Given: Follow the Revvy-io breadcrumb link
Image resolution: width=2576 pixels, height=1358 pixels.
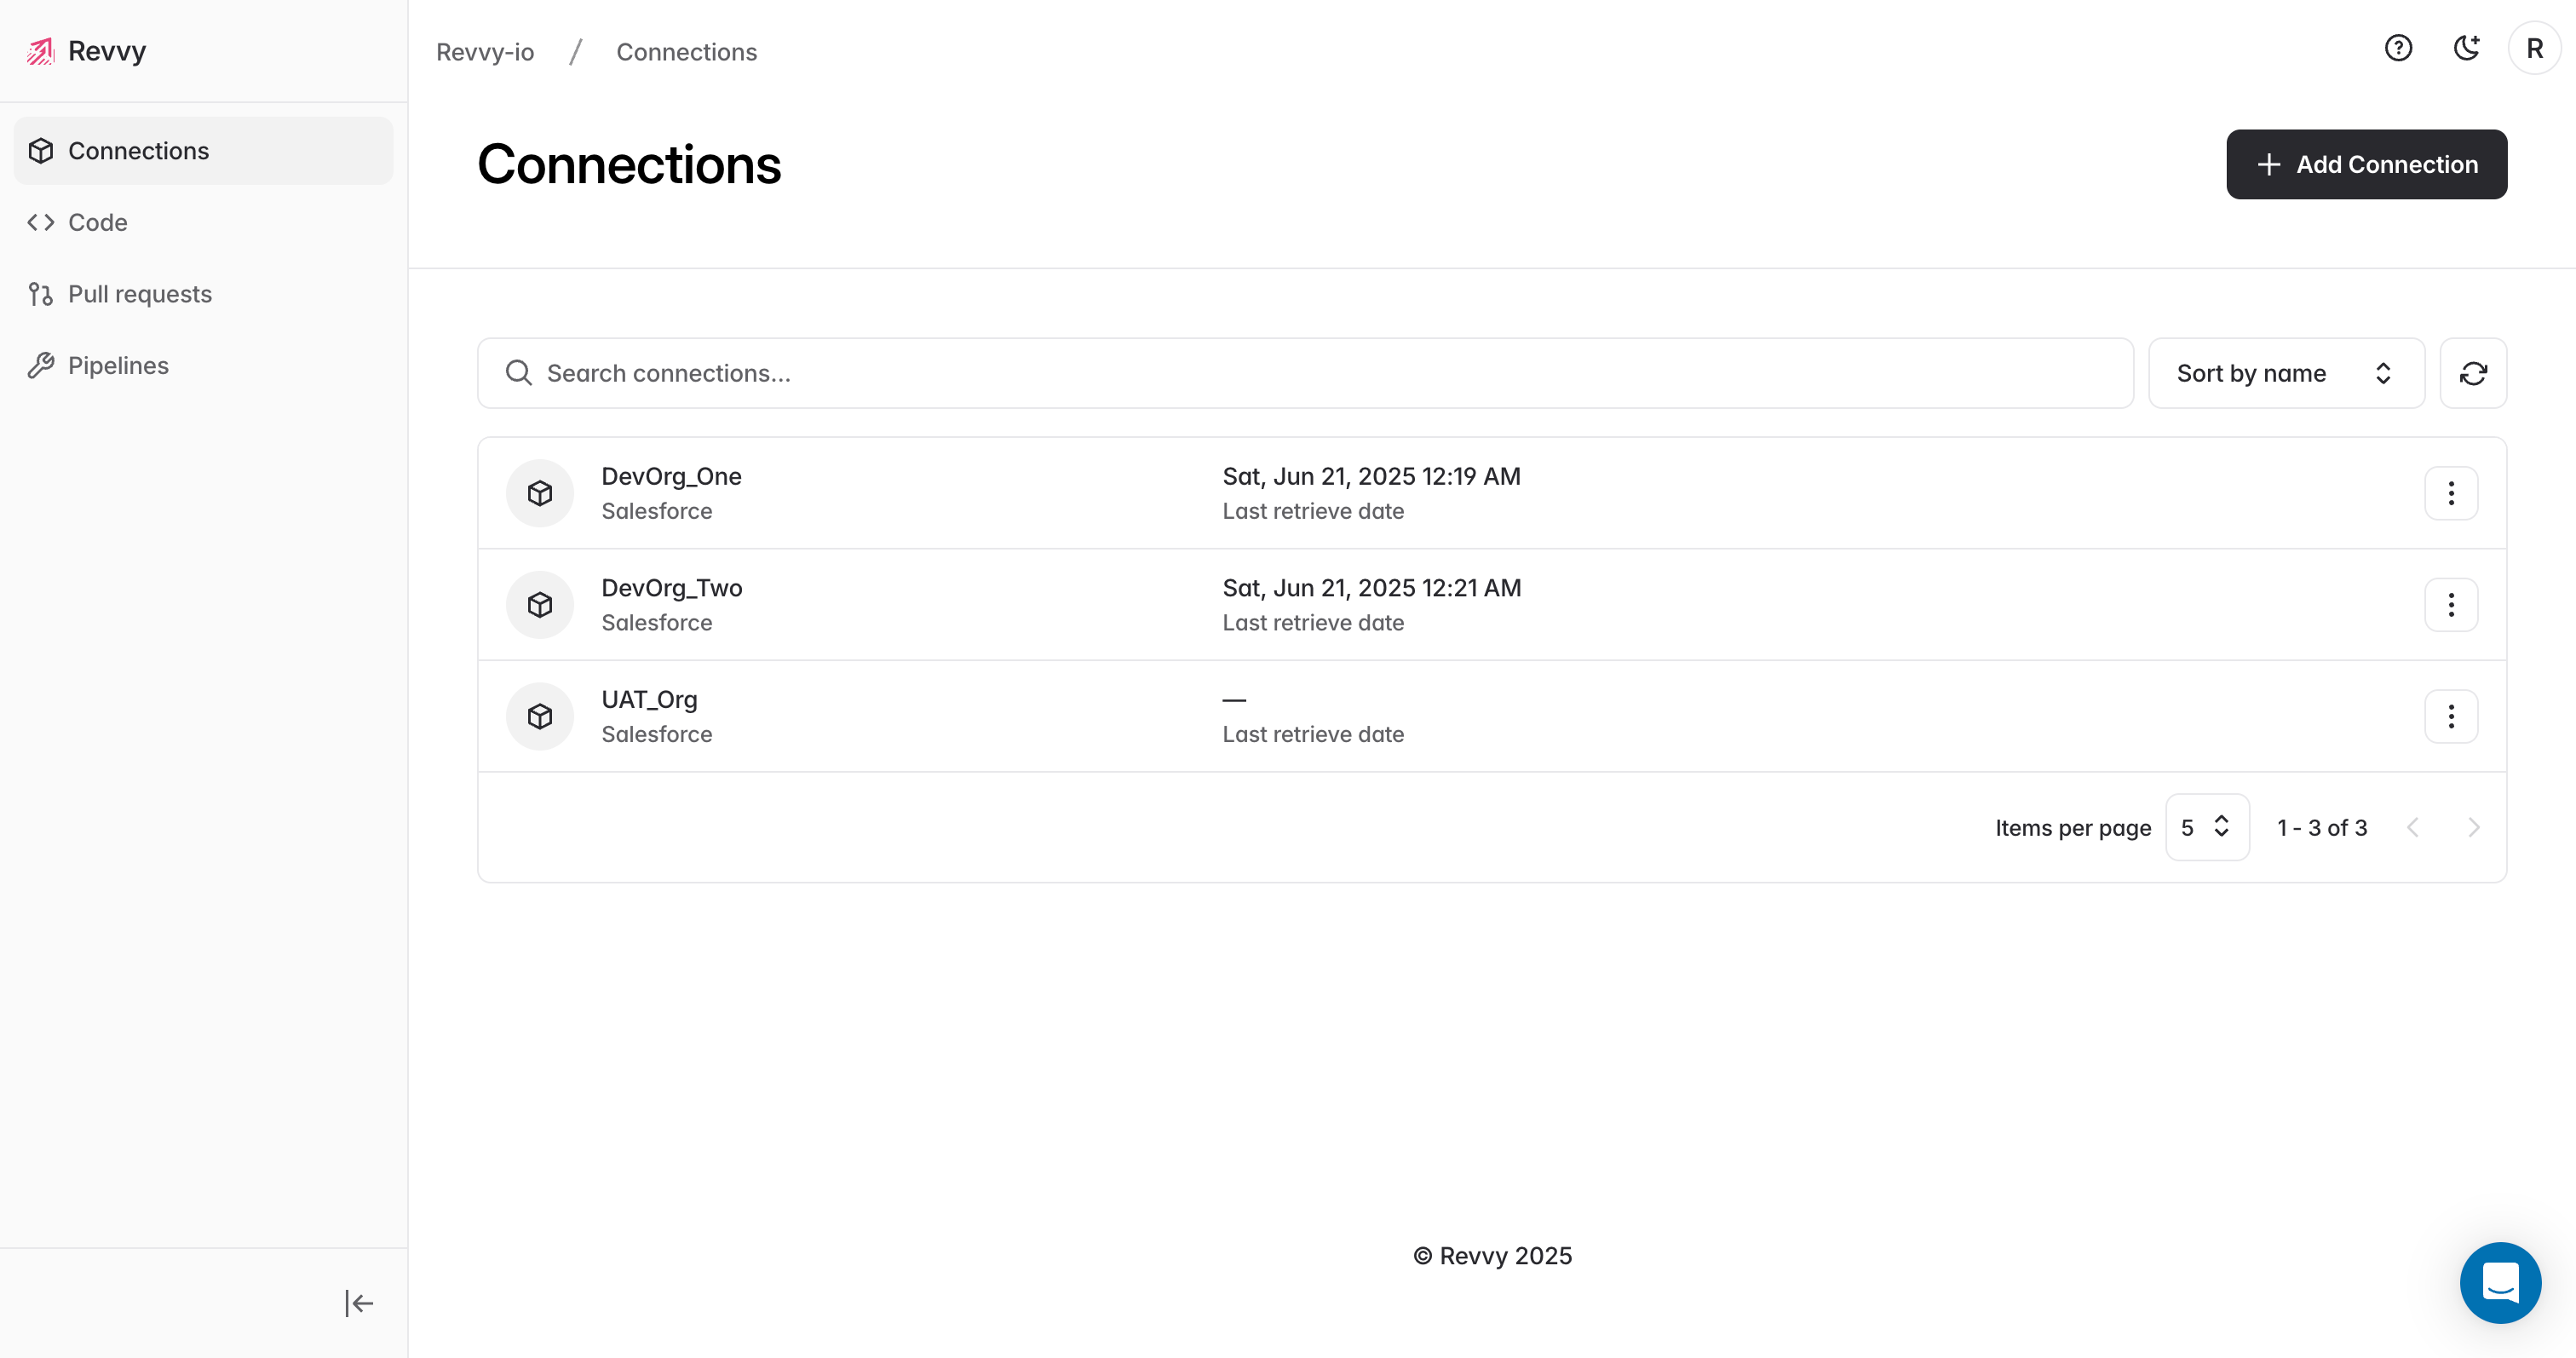Looking at the screenshot, I should [485, 52].
